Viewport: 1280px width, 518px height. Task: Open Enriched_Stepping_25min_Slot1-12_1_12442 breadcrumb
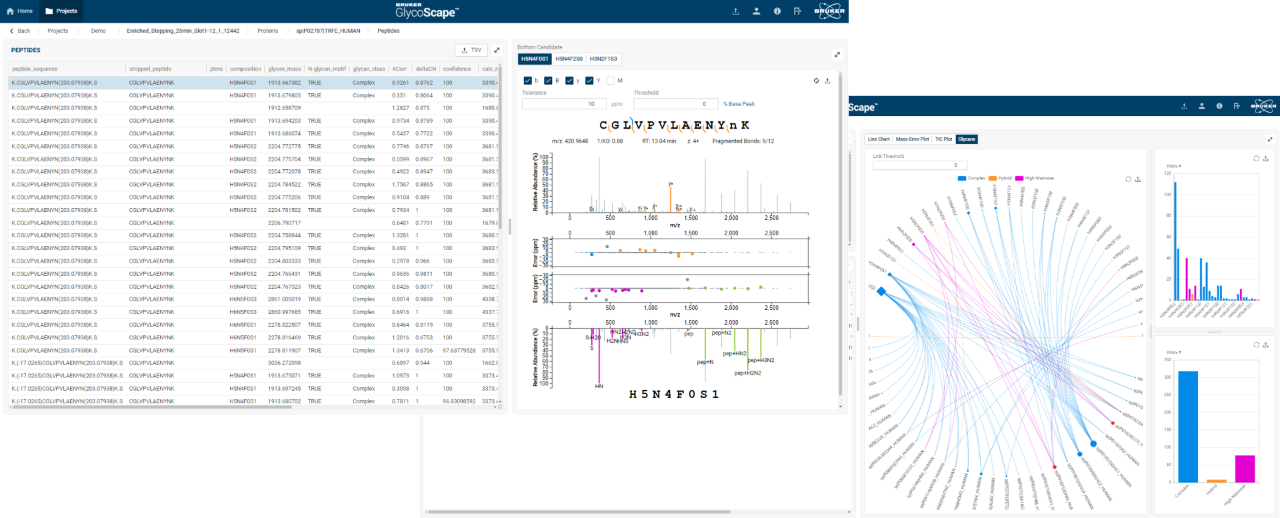(x=182, y=31)
